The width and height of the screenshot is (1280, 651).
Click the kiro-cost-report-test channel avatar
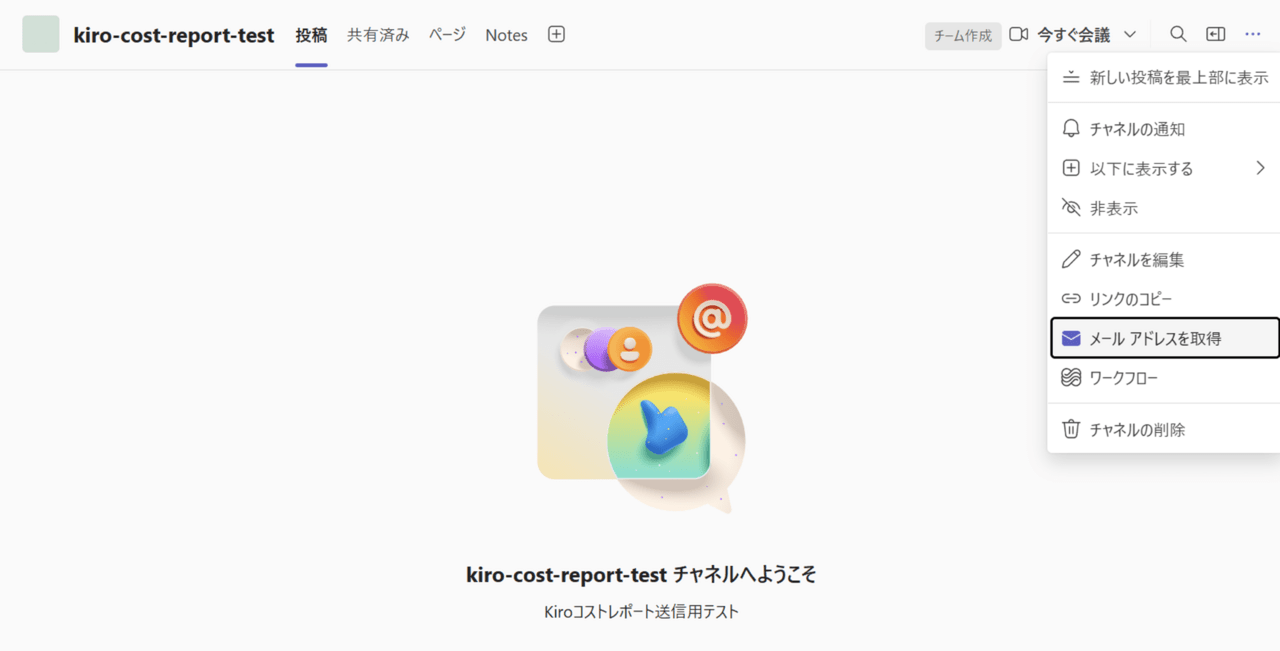(x=41, y=34)
